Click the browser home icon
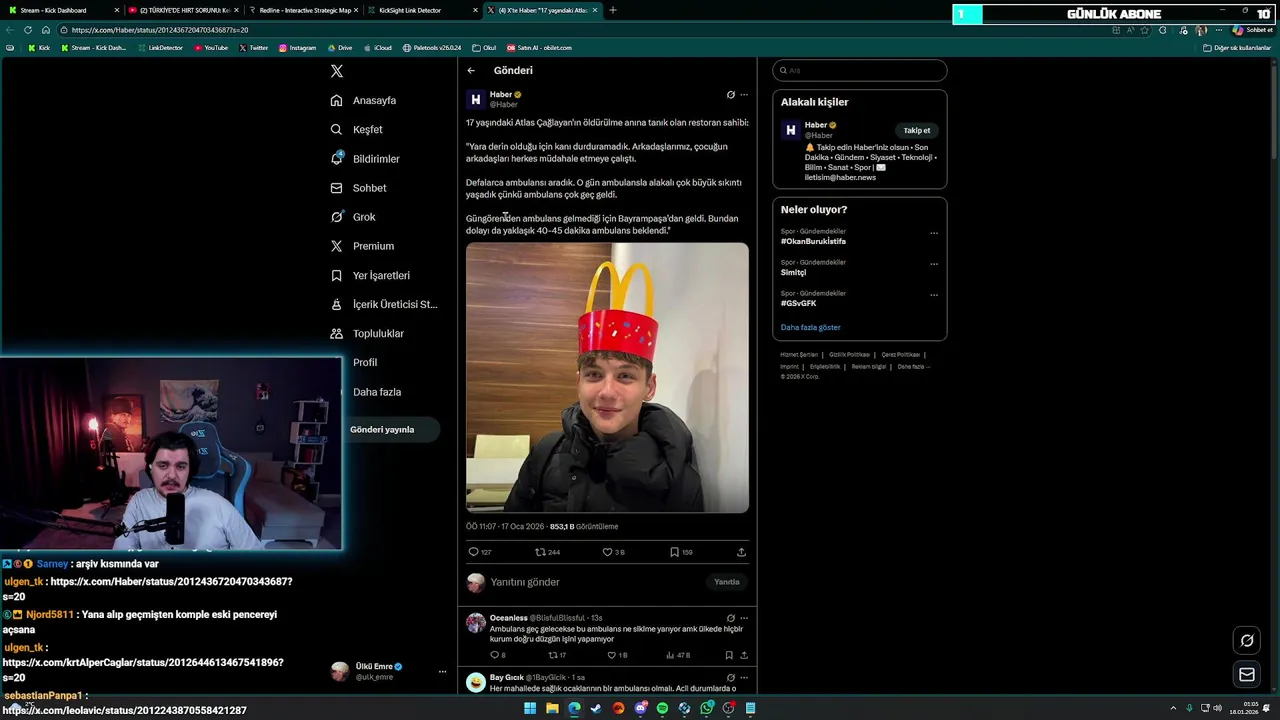The width and height of the screenshot is (1280, 720). (x=45, y=30)
